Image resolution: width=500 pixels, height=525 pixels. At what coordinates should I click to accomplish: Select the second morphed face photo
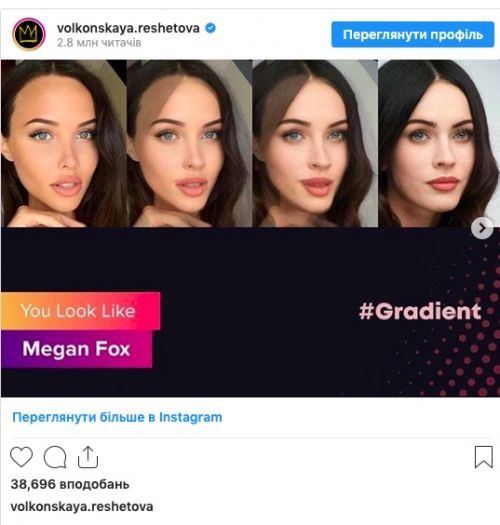pos(190,143)
